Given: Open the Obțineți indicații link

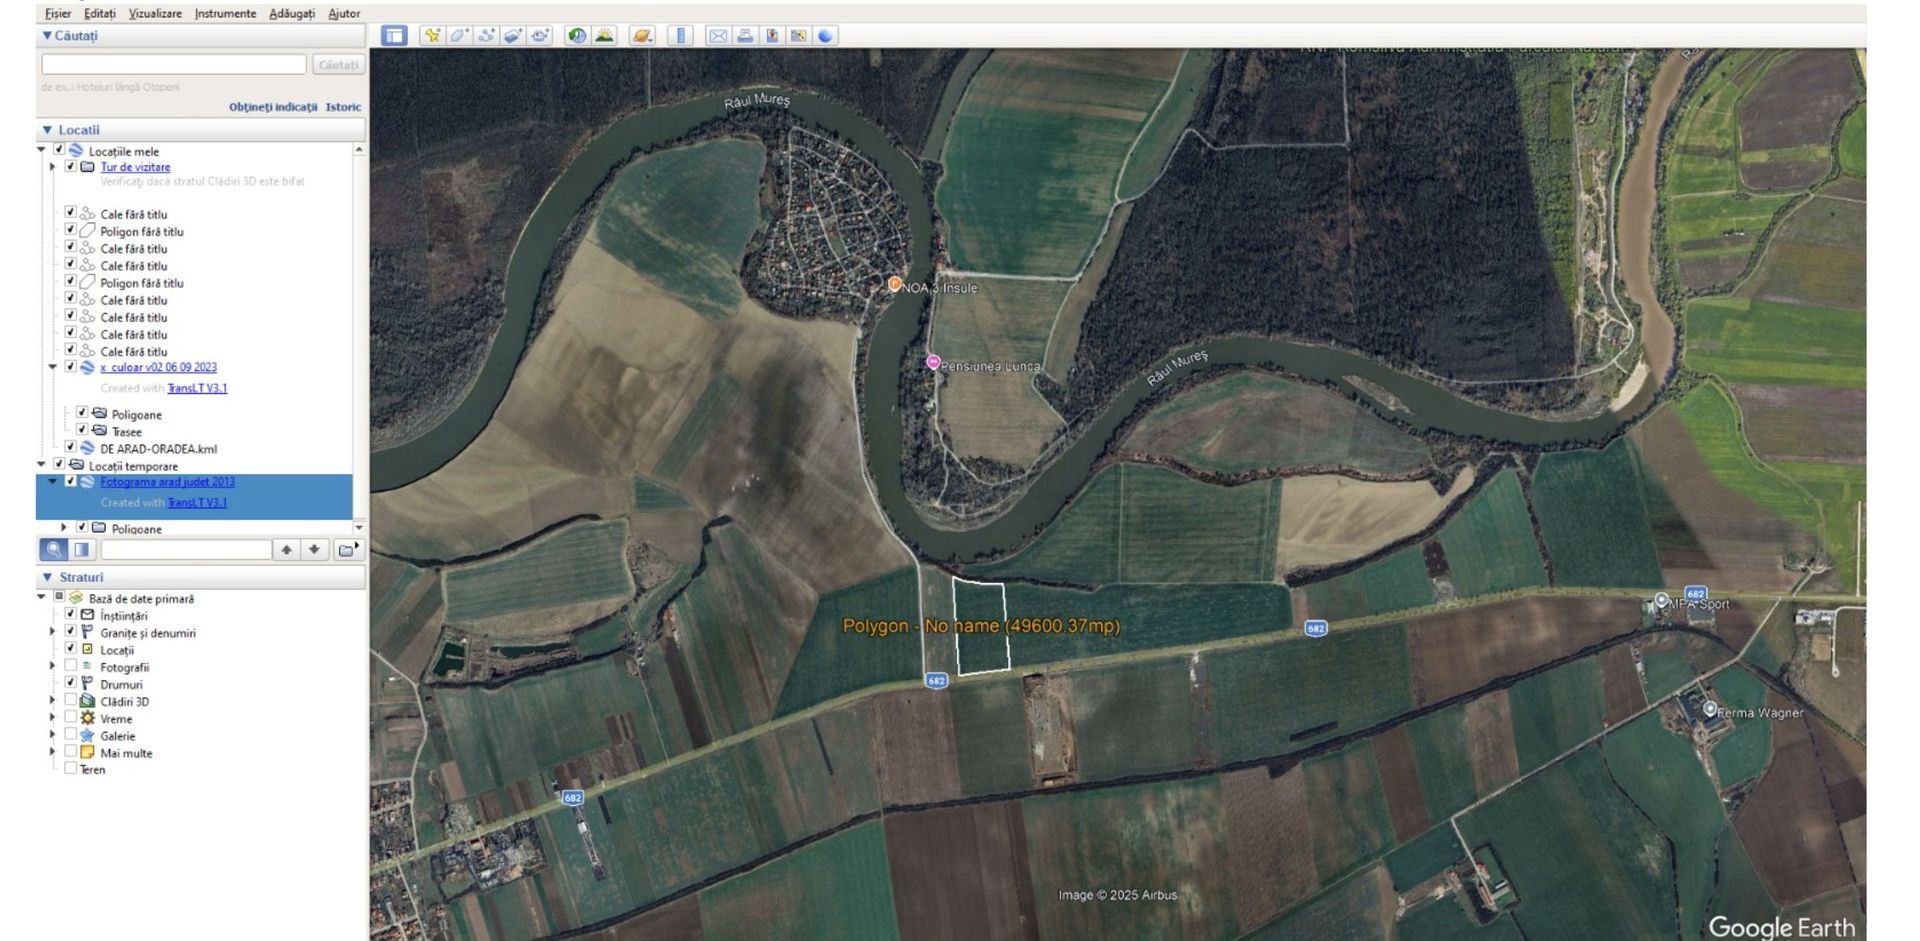Looking at the screenshot, I should point(273,107).
